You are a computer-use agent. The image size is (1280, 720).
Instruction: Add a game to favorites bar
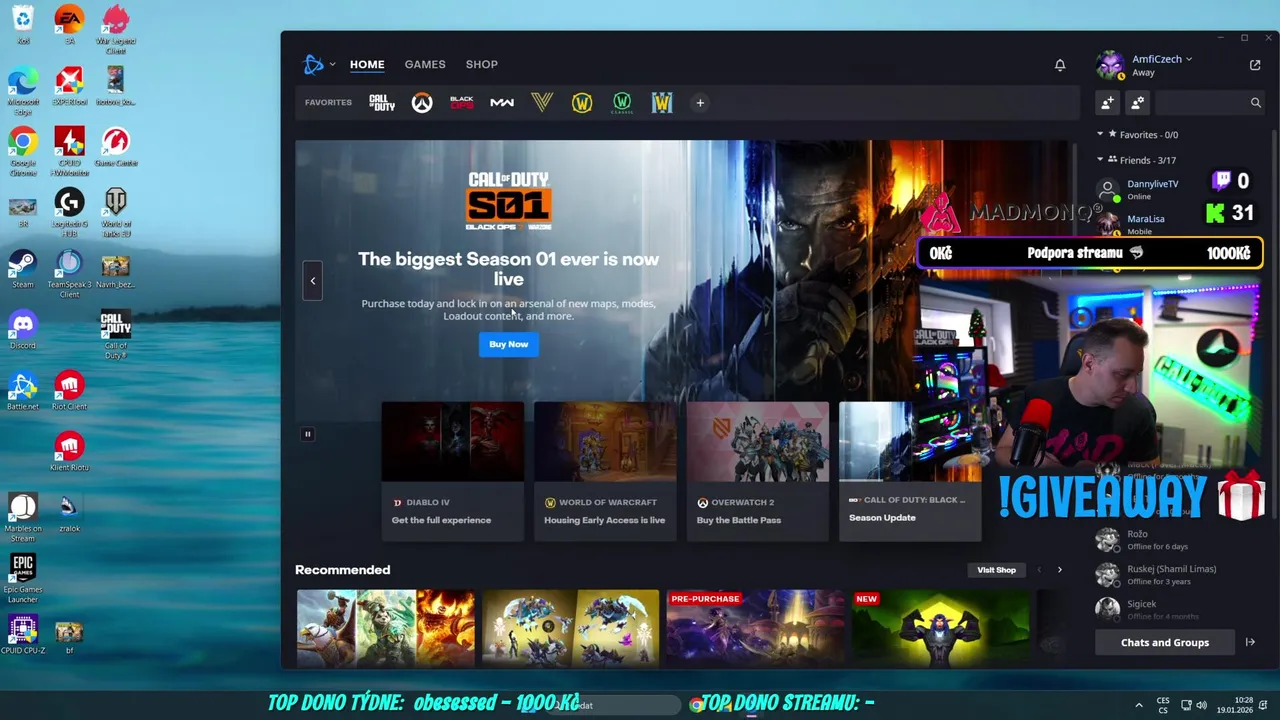tap(700, 102)
